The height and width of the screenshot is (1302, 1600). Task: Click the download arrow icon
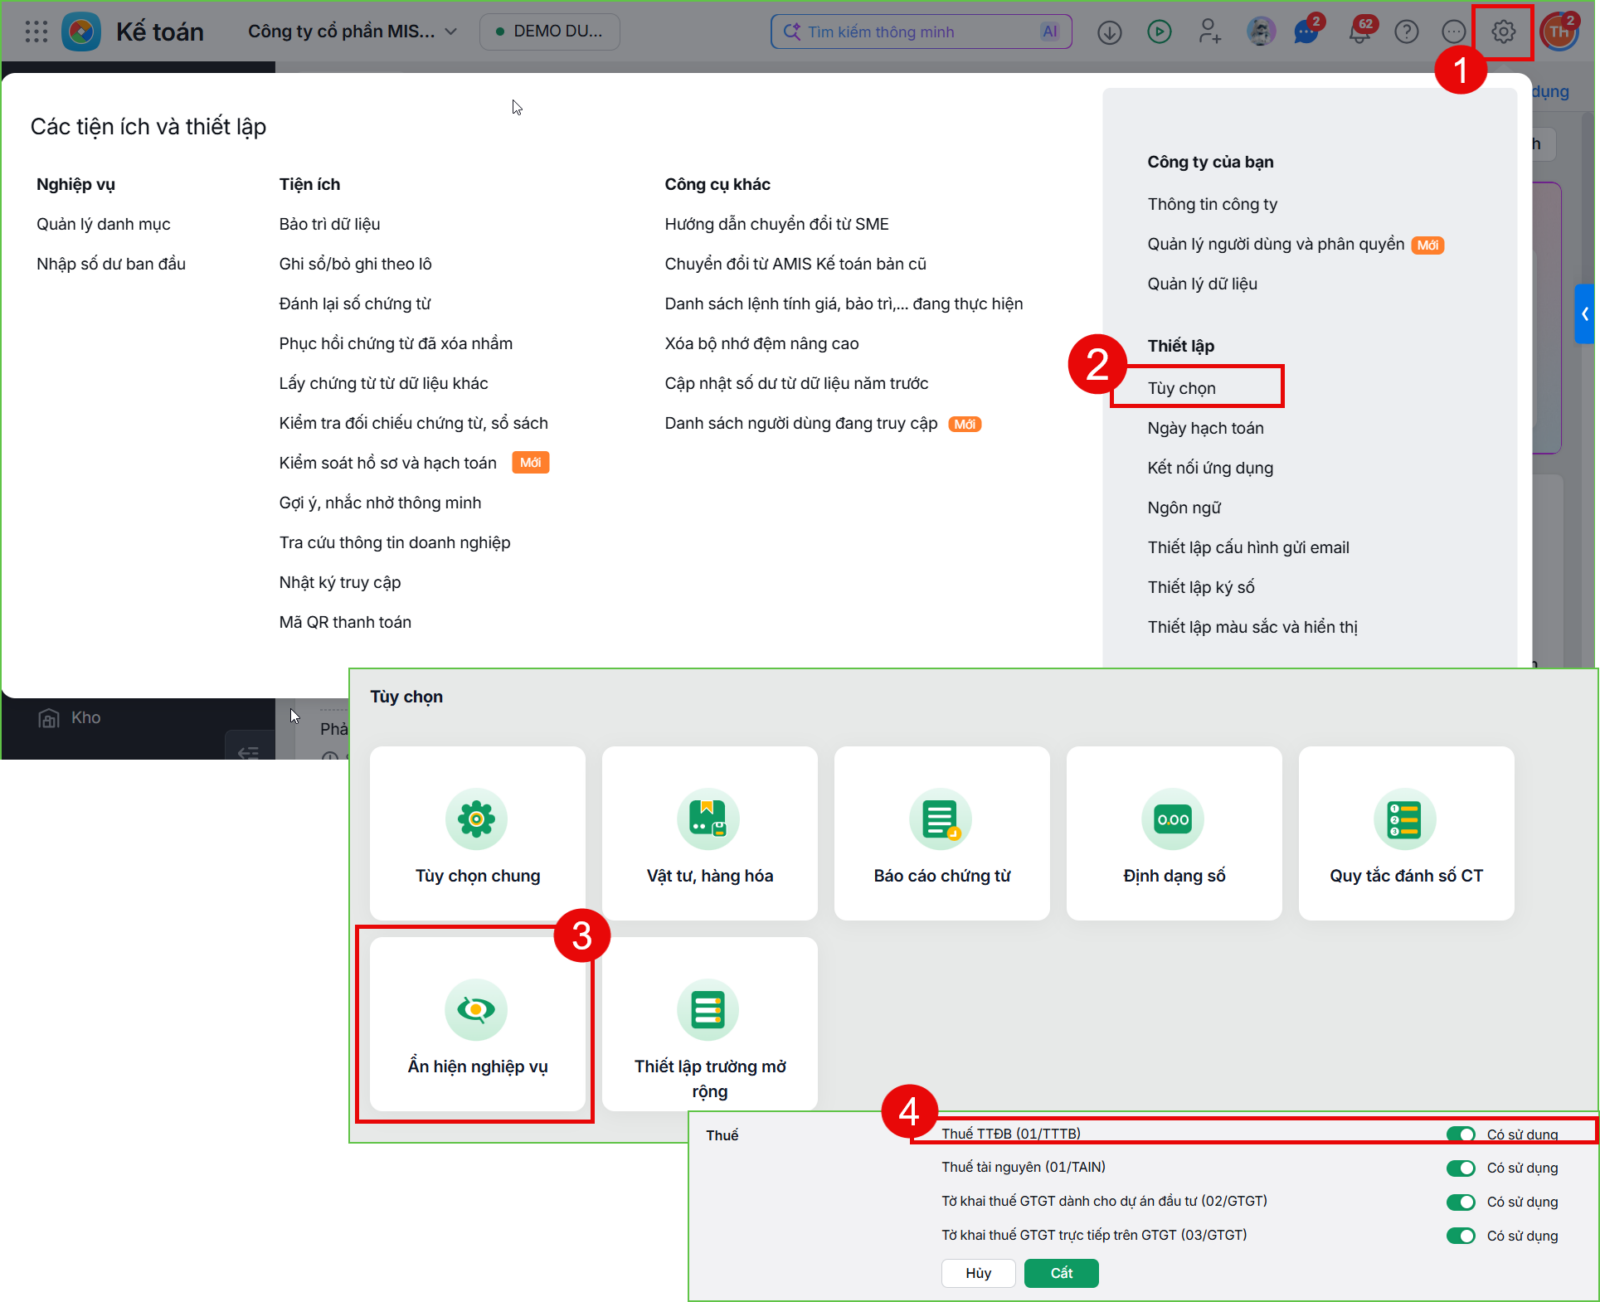[x=1109, y=32]
